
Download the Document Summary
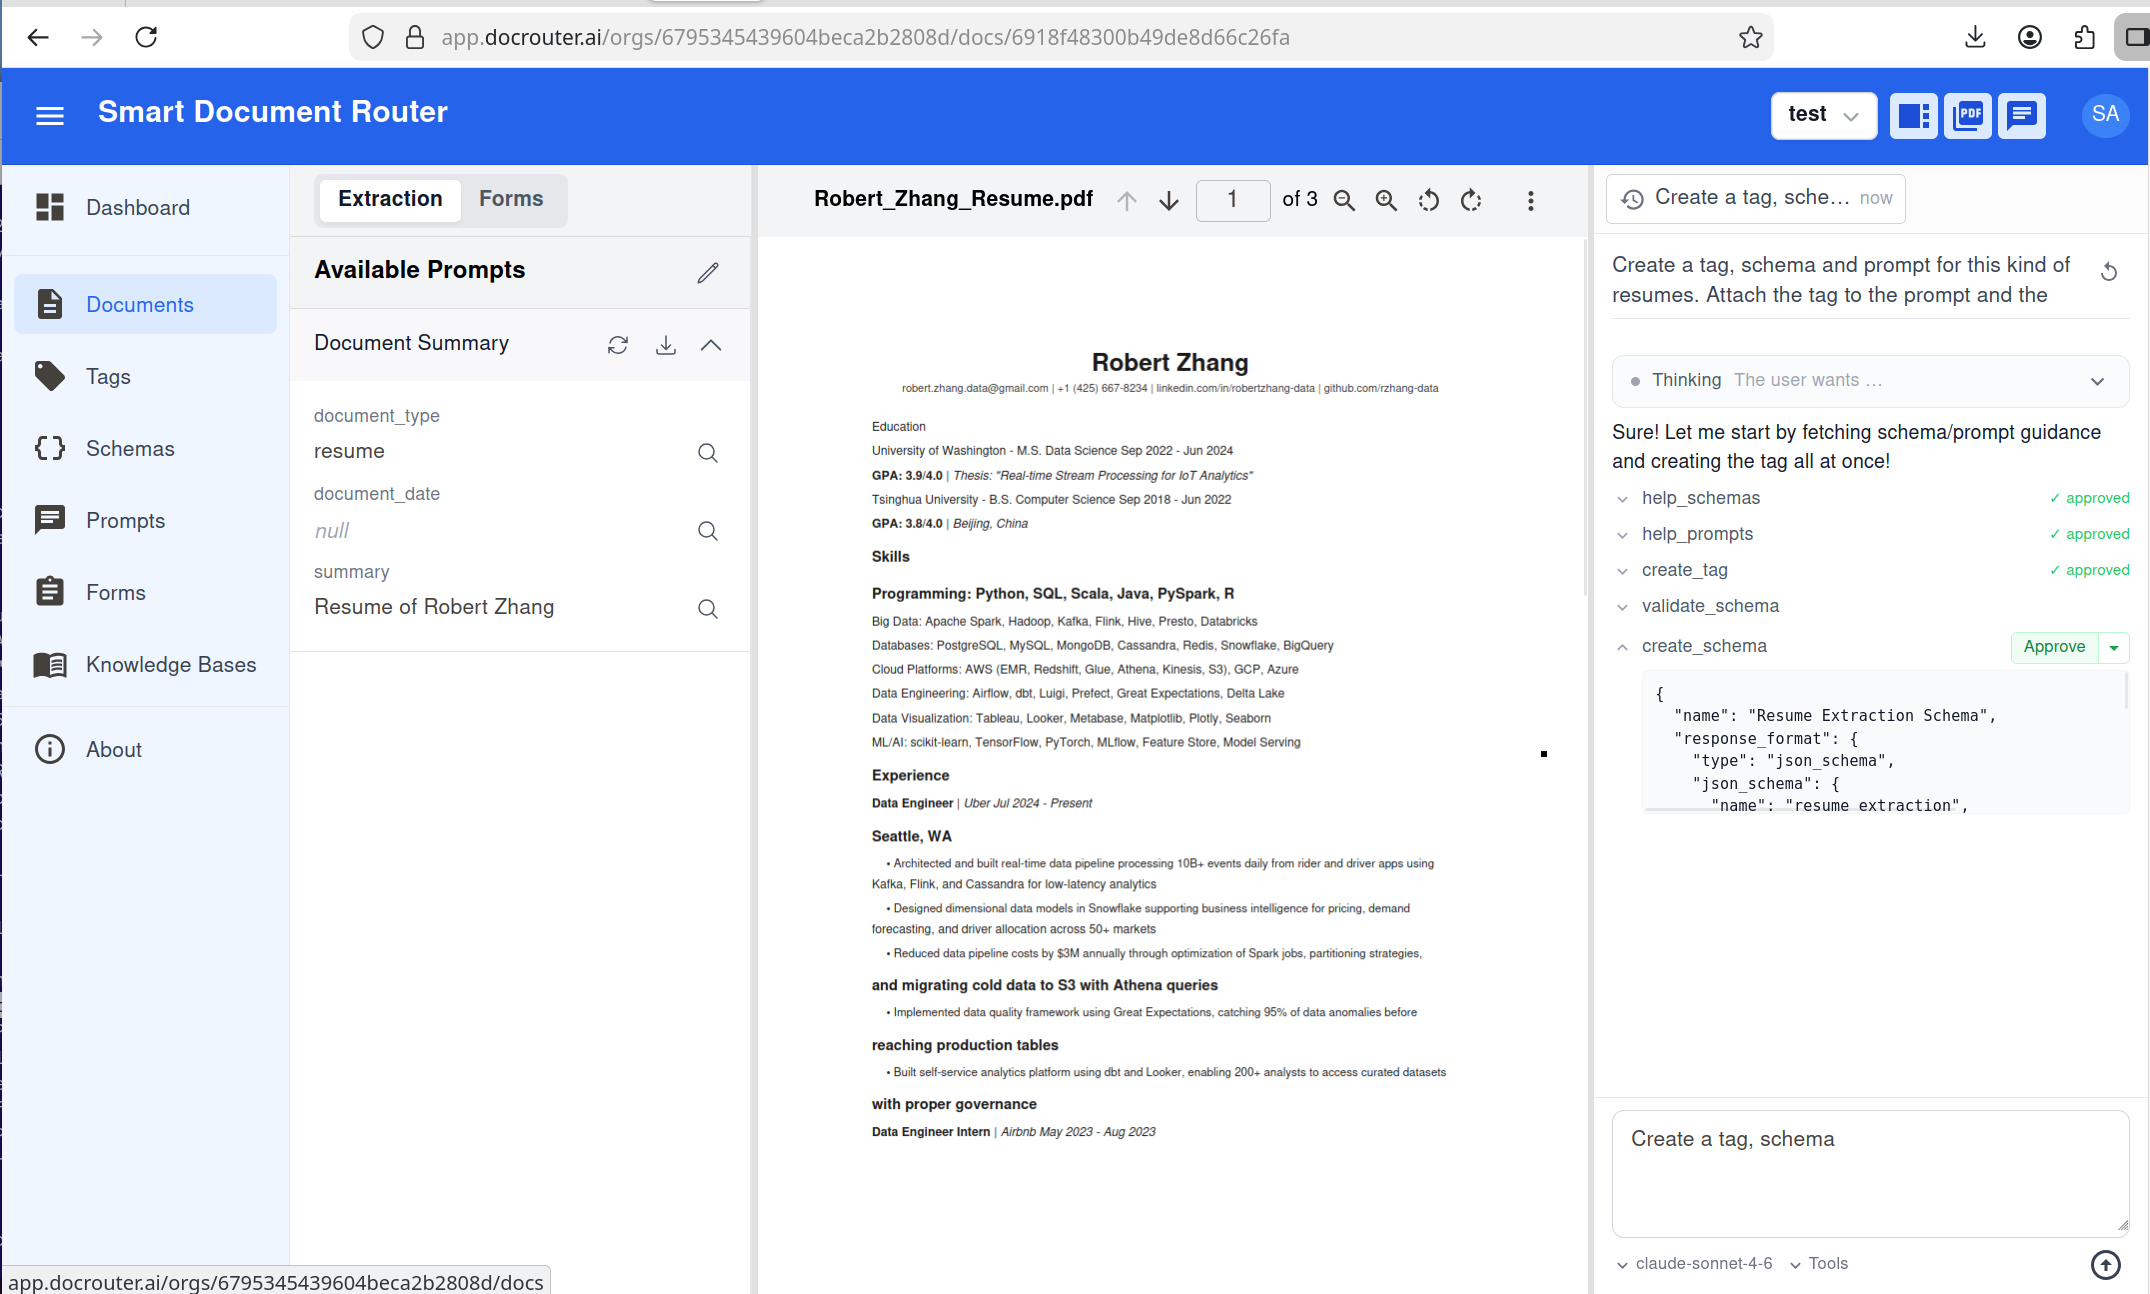[x=665, y=344]
